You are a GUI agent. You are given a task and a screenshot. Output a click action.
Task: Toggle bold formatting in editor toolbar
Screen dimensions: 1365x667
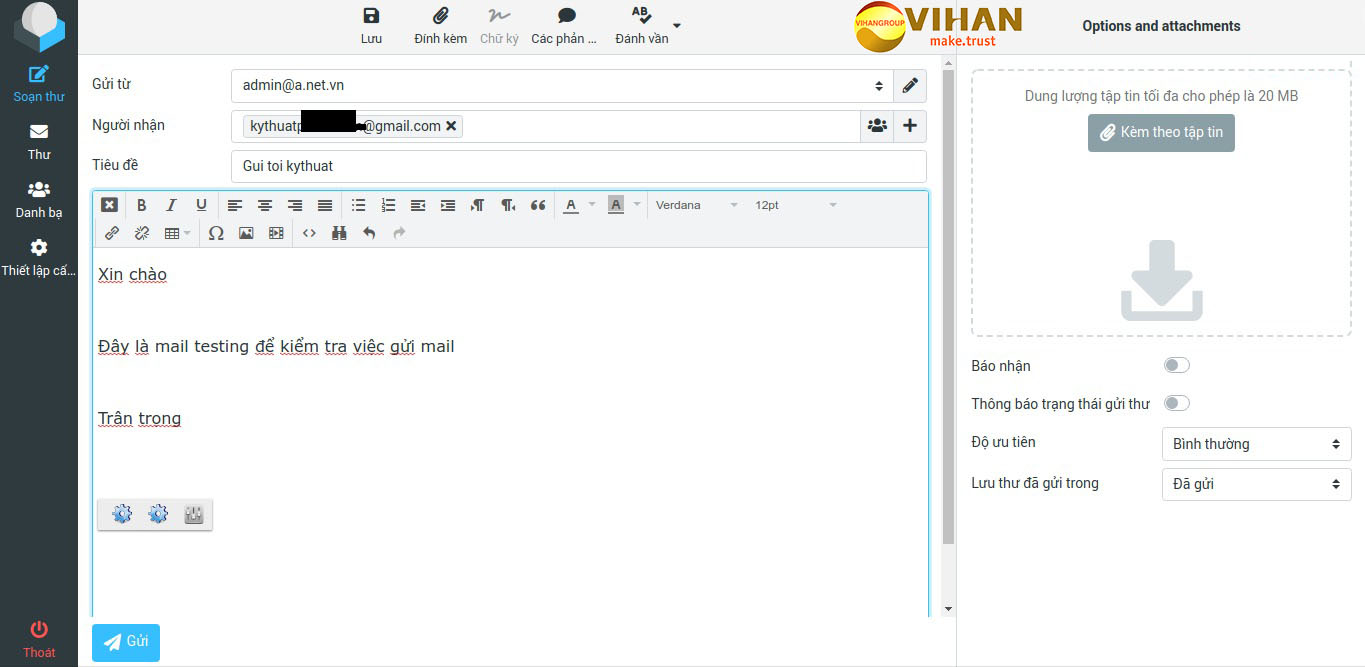coord(141,205)
